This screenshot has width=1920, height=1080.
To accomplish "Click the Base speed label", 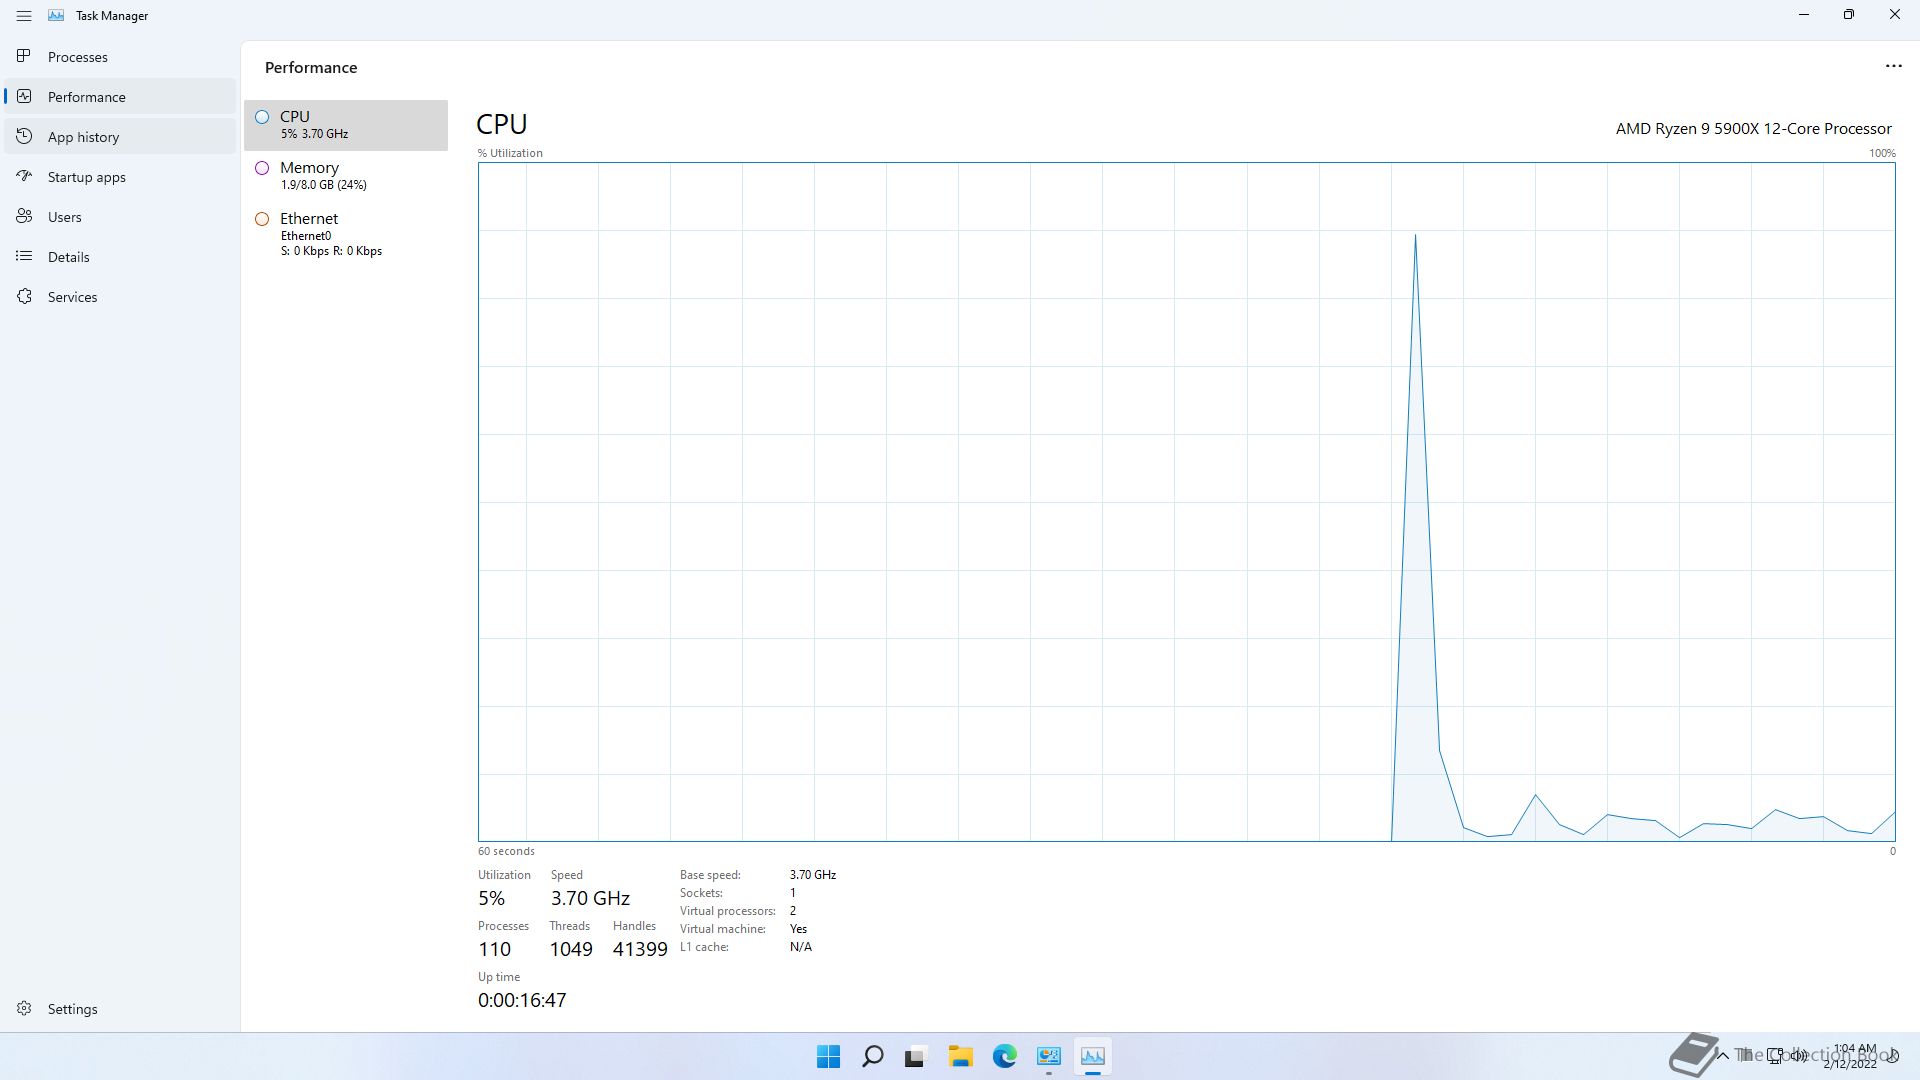I will coord(710,875).
